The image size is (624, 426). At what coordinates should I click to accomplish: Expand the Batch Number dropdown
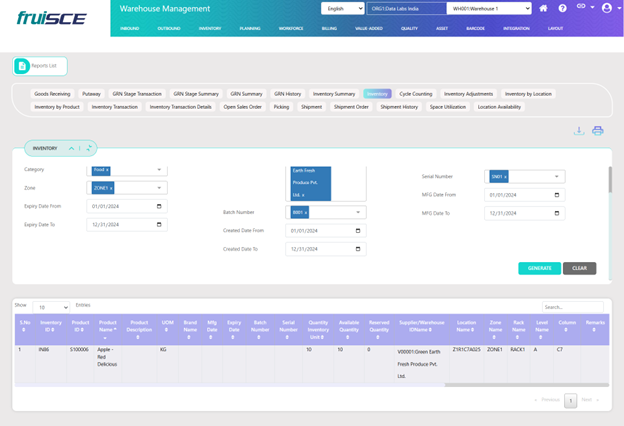pos(358,212)
